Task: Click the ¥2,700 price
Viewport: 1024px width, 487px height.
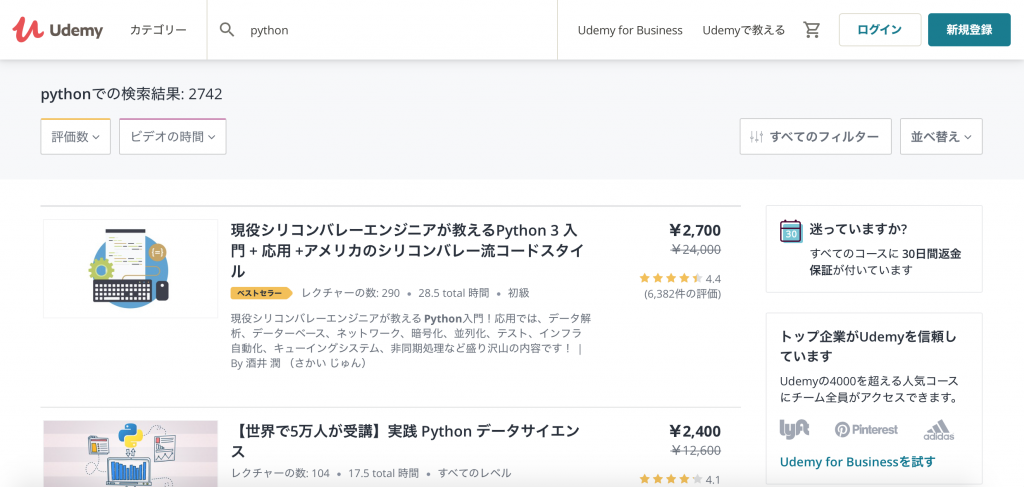Action: click(x=695, y=230)
